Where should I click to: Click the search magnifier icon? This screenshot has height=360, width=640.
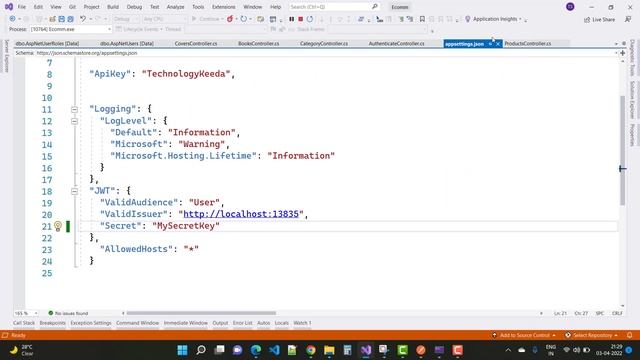pyautogui.click(x=375, y=7)
